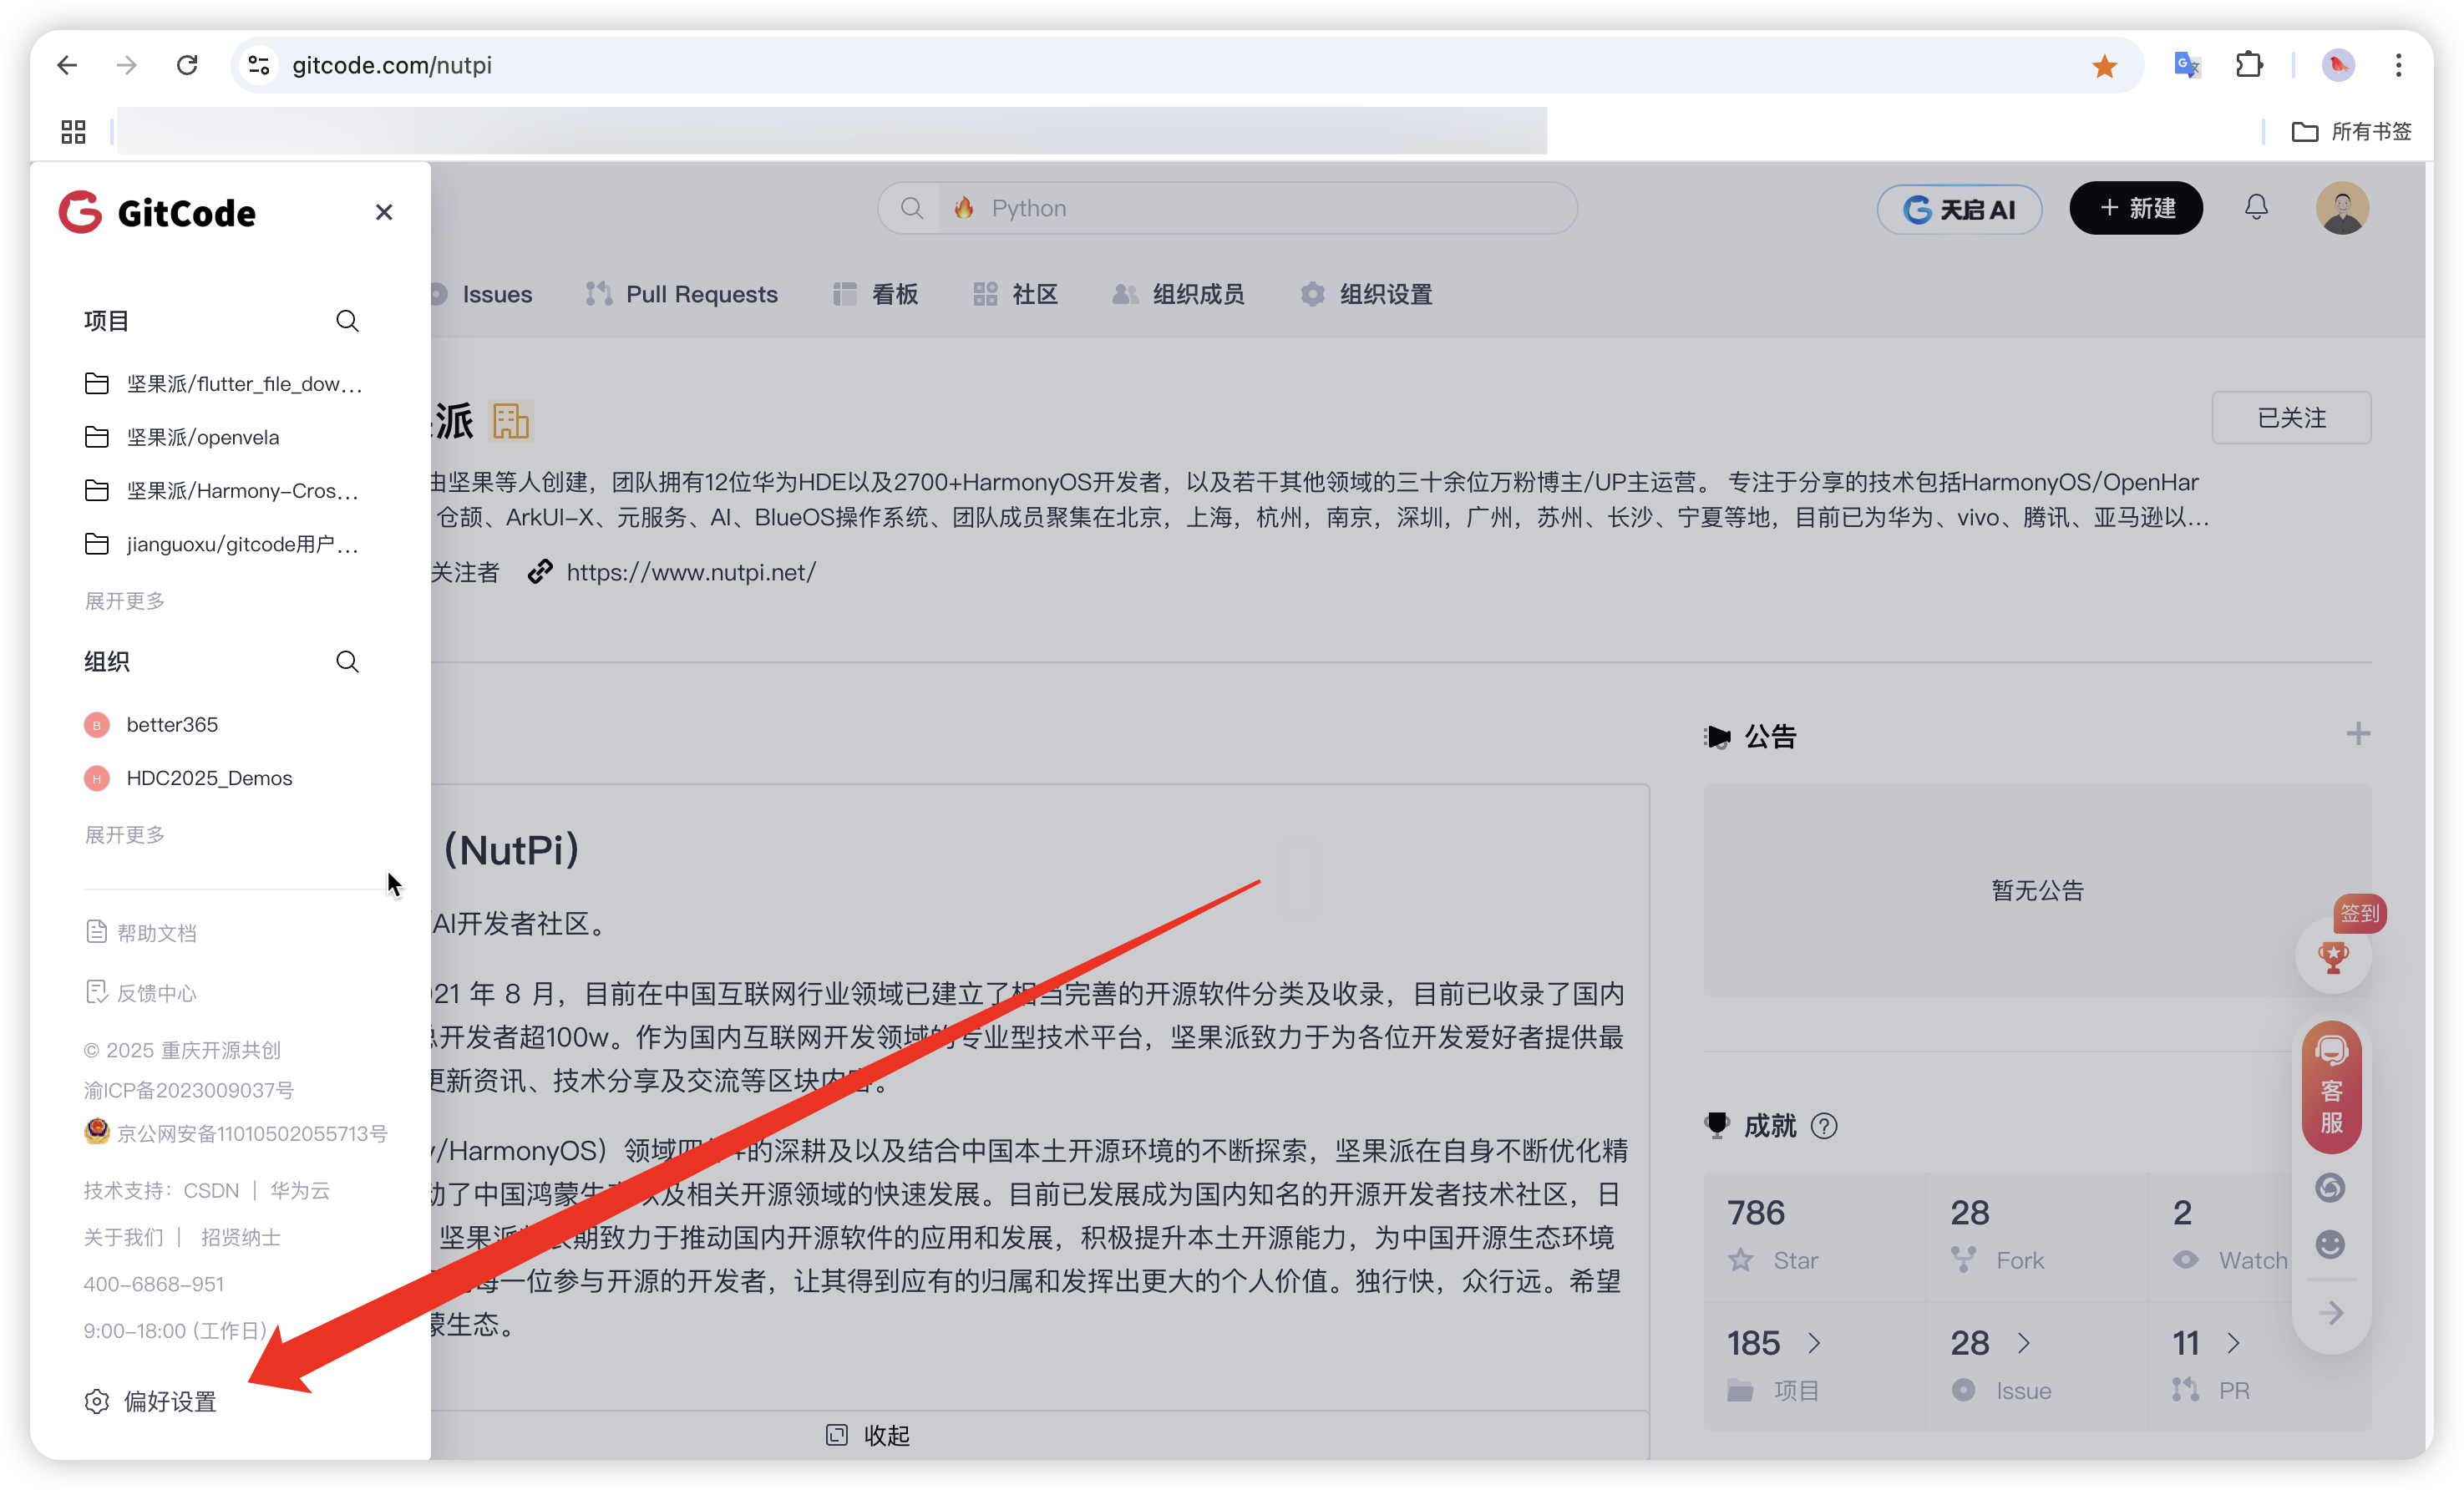This screenshot has width=2464, height=1490.
Task: Open Google Translate extension icon
Action: click(2187, 65)
